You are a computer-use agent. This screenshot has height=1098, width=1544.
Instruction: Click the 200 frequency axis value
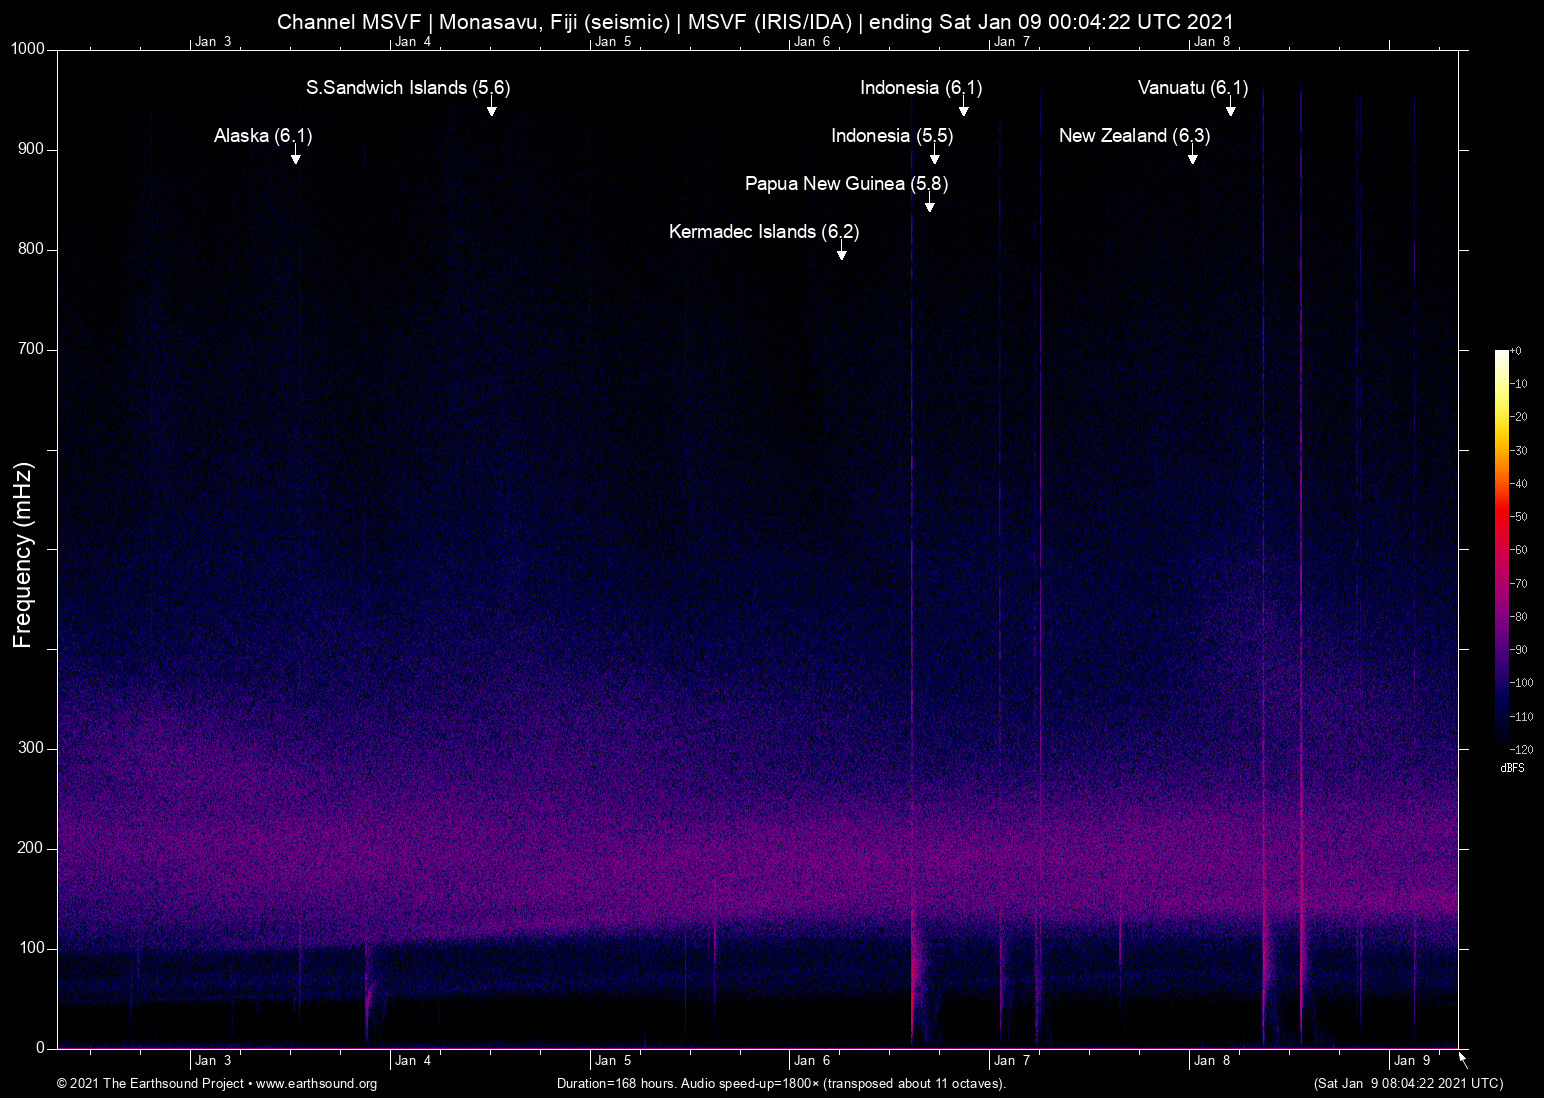[31, 848]
